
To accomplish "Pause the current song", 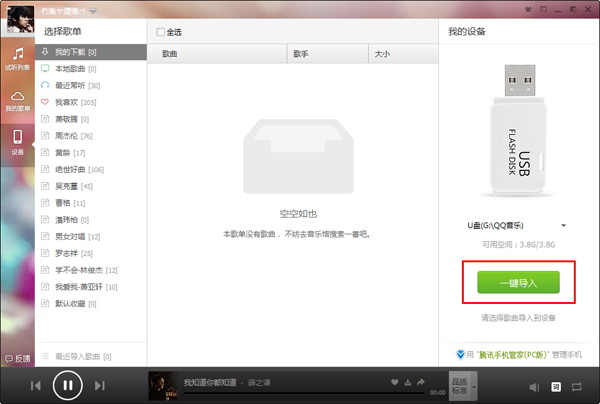I will [68, 385].
